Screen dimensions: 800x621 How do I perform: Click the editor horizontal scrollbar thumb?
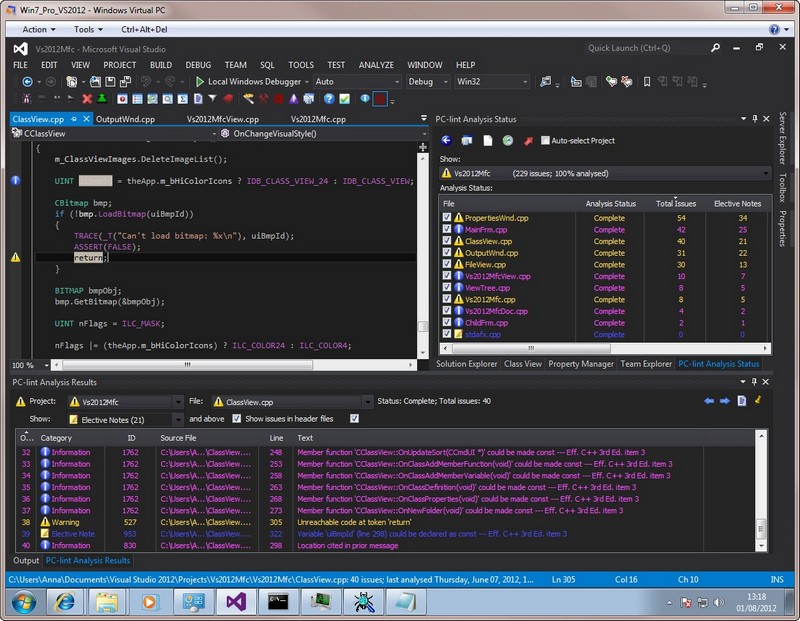pyautogui.click(x=187, y=365)
